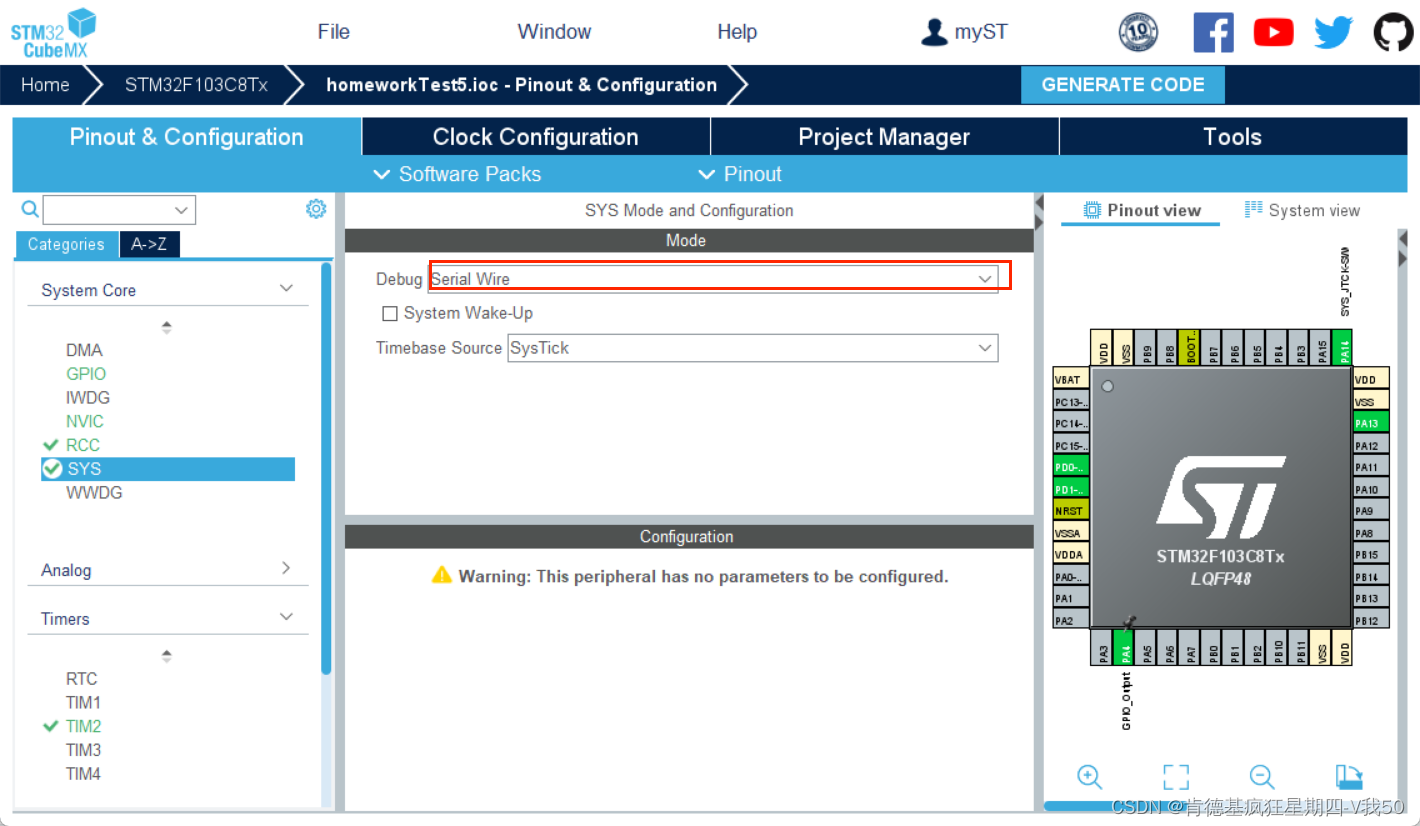Open the File menu
This screenshot has width=1420, height=826.
click(333, 32)
